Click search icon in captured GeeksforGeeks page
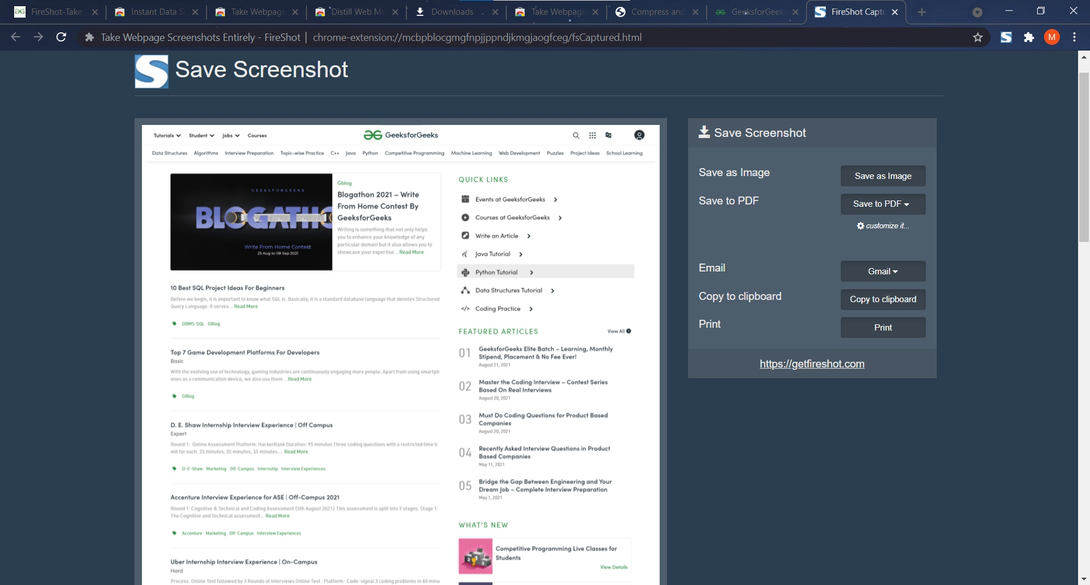Screen dimensions: 1090x585 click(x=576, y=135)
